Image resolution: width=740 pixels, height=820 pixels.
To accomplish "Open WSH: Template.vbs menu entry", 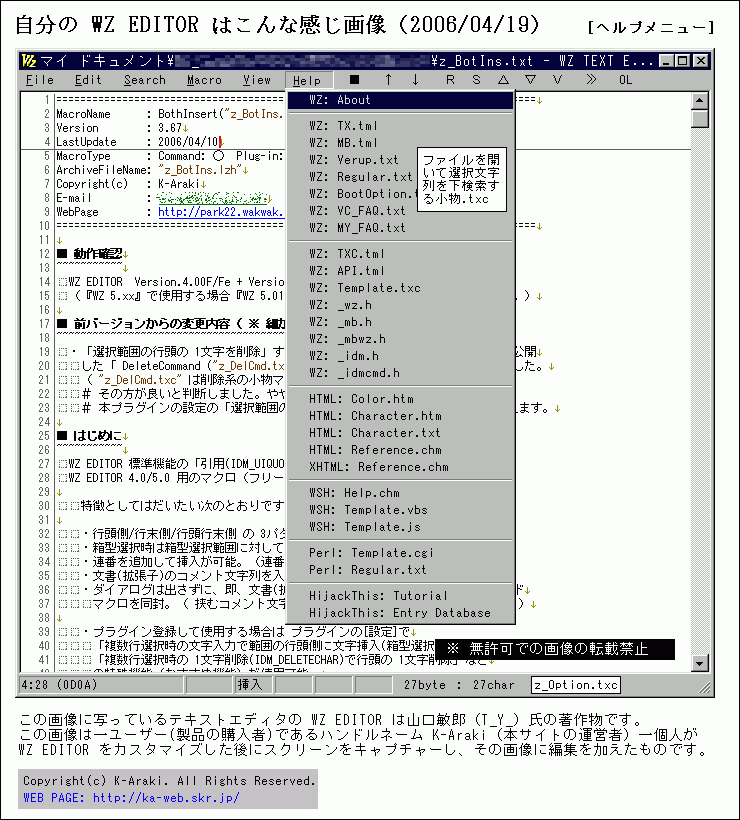I will [401, 509].
